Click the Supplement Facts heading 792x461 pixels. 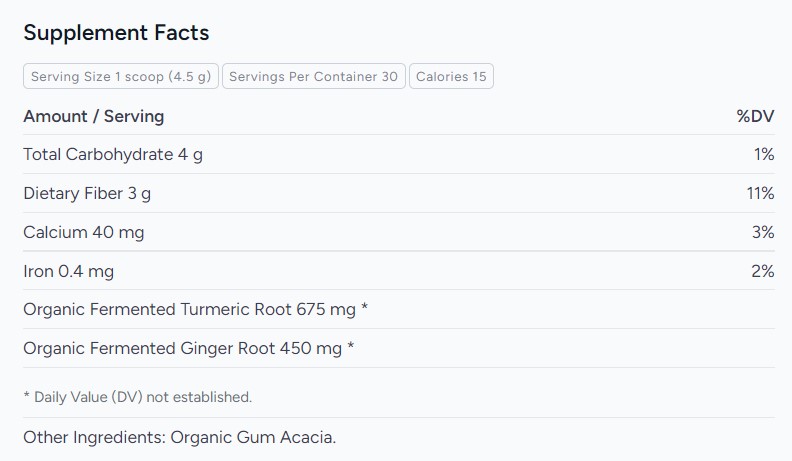coord(116,33)
